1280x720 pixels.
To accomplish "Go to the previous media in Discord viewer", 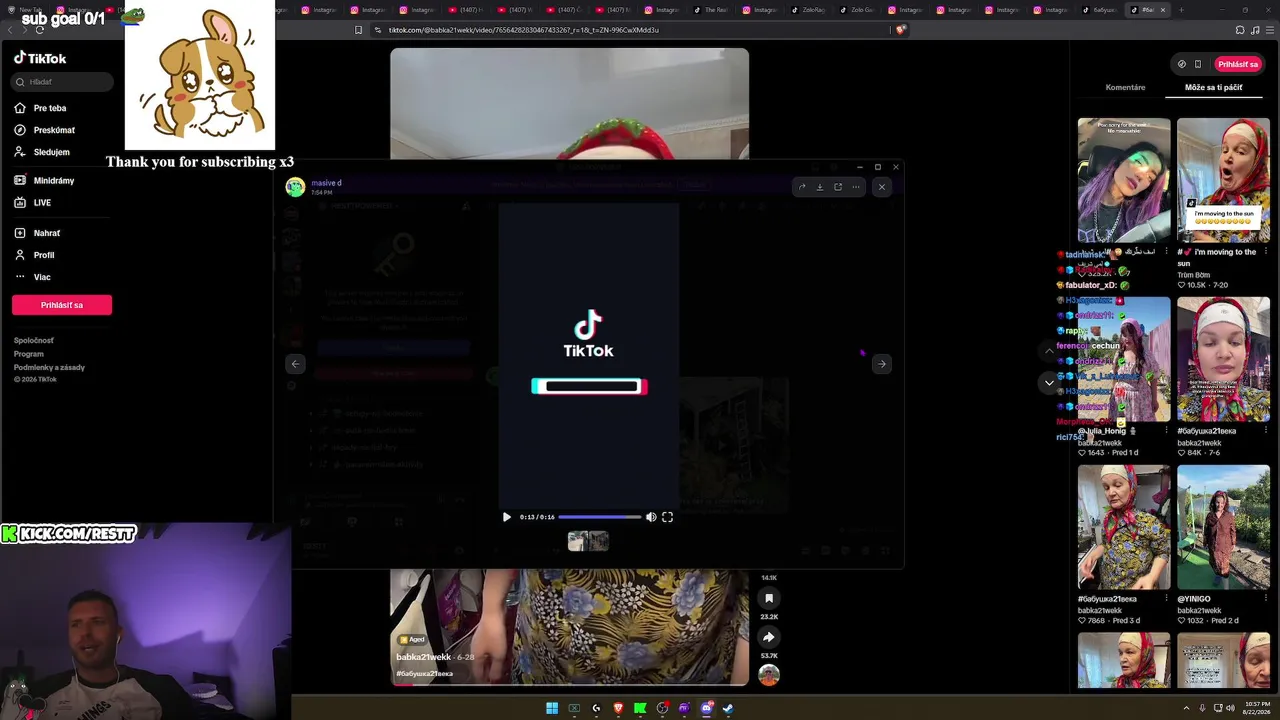I will point(295,364).
